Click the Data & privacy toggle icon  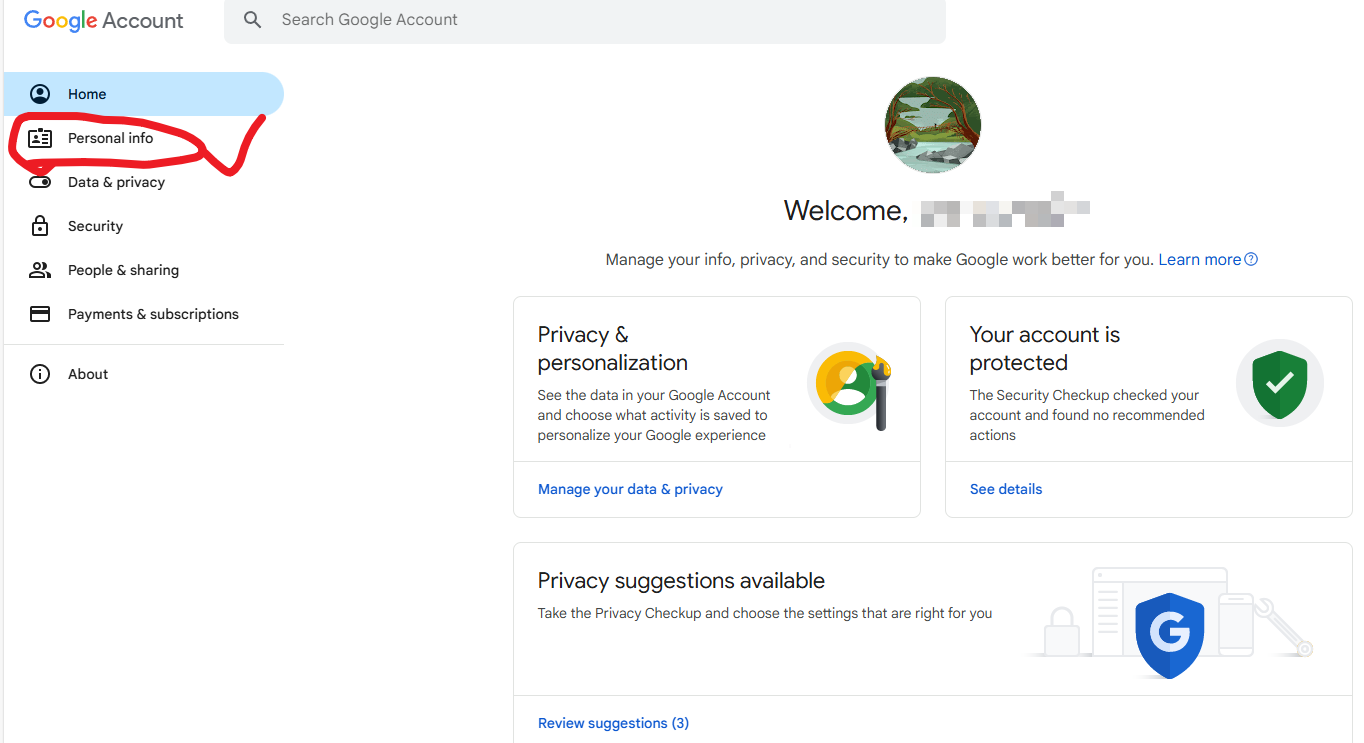(40, 182)
